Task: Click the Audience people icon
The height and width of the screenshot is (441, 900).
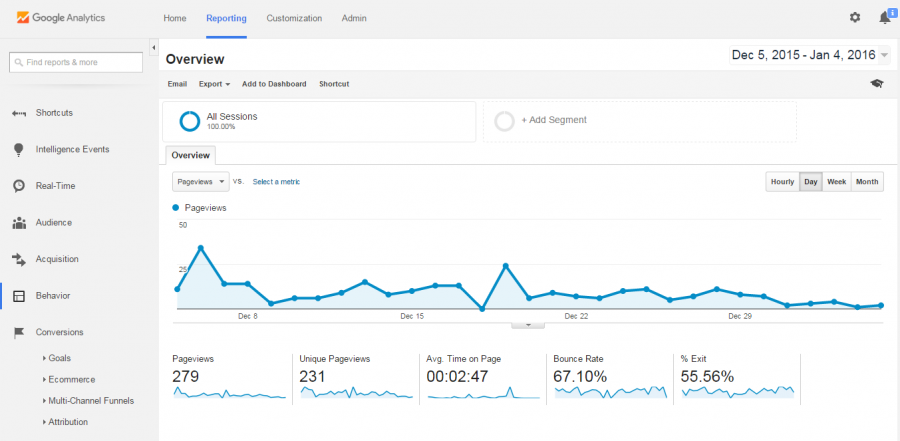Action: tap(19, 223)
